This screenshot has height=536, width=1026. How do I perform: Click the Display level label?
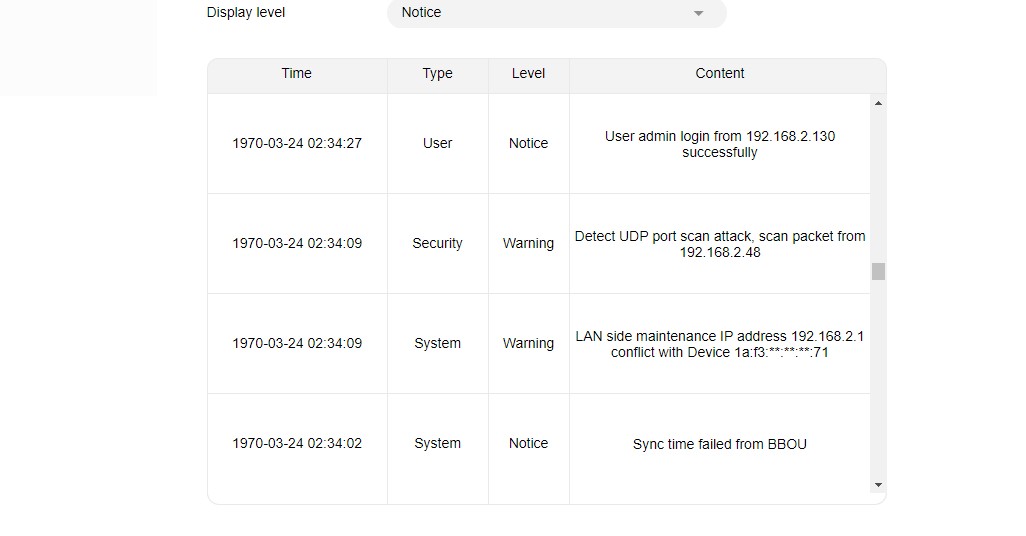point(246,13)
